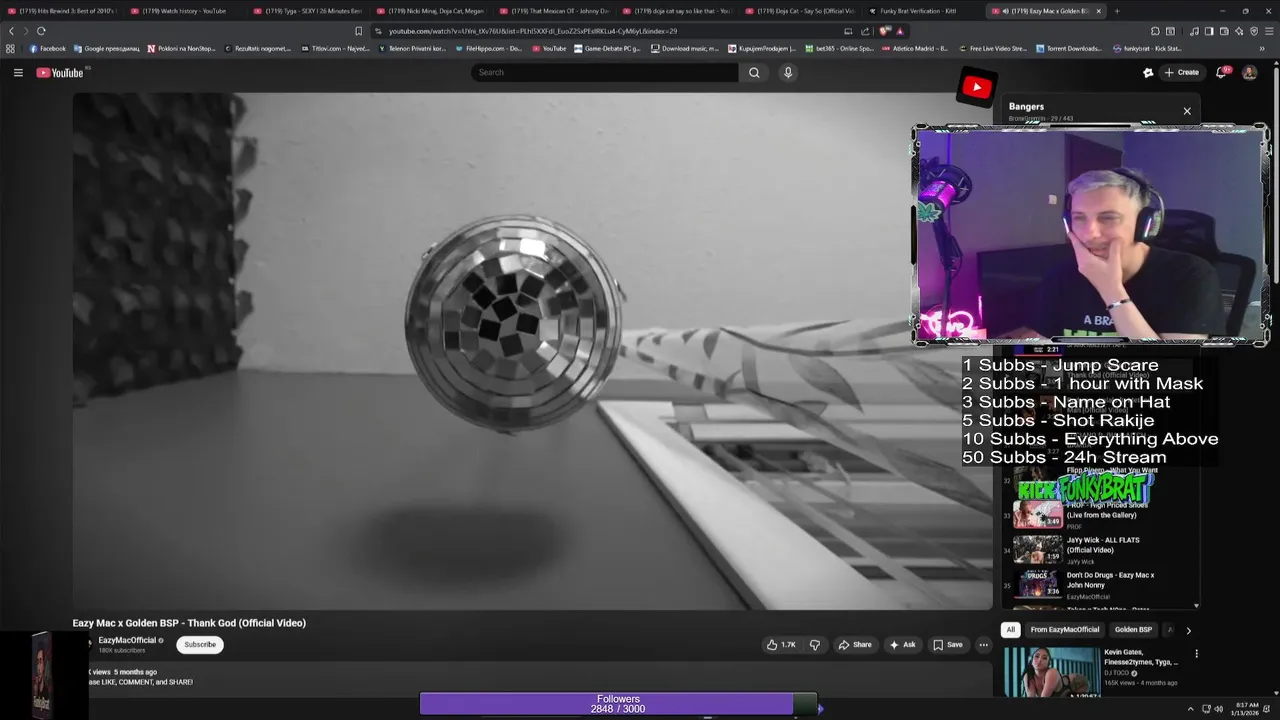The width and height of the screenshot is (1280, 720).
Task: Go back with browser back arrow
Action: click(12, 31)
